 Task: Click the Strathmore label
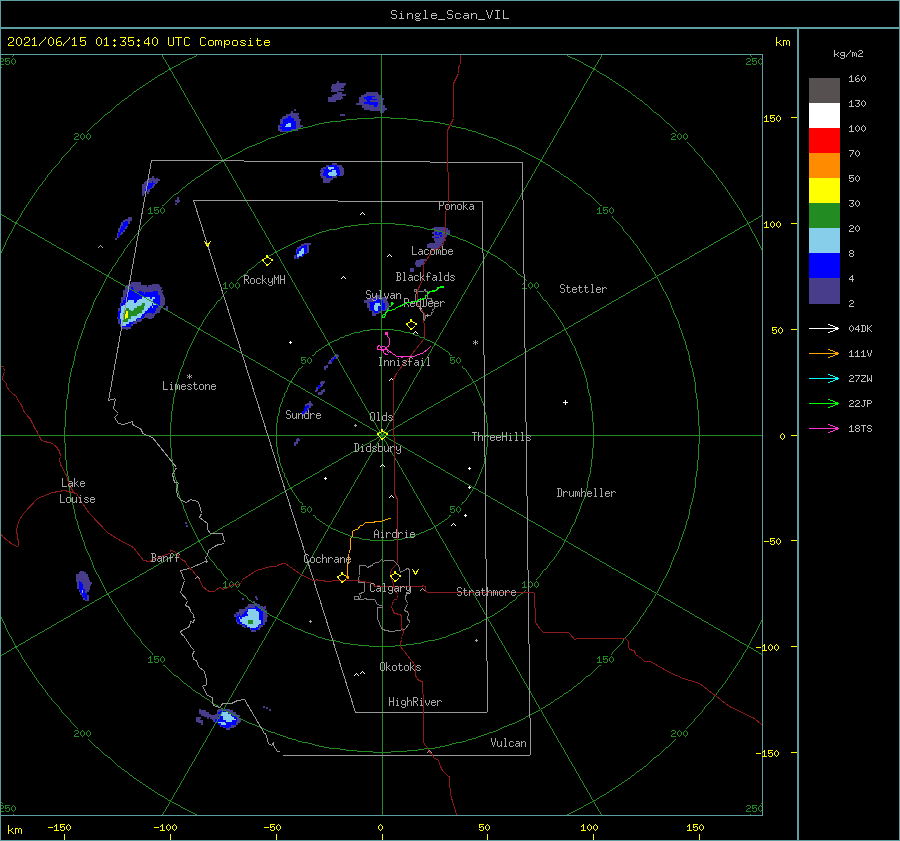click(x=486, y=592)
